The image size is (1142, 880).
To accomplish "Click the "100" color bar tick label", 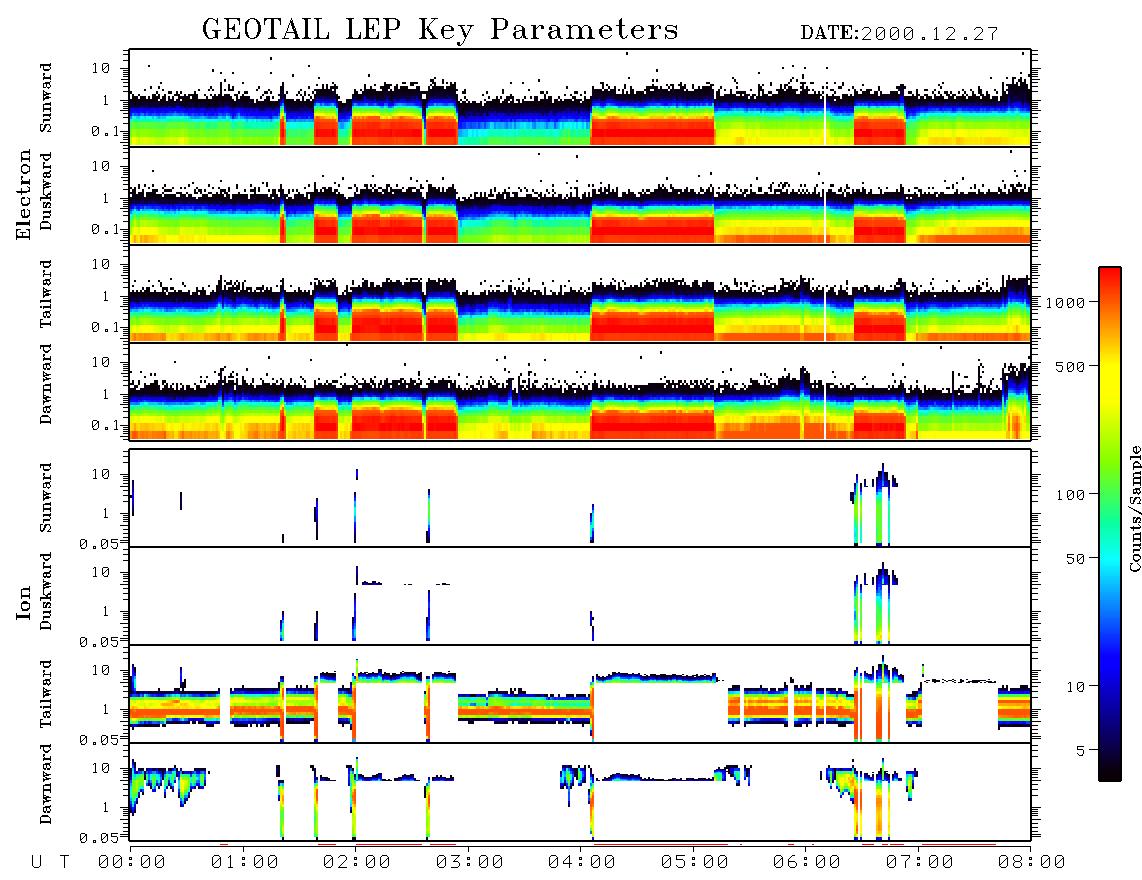I will 1070,495.
